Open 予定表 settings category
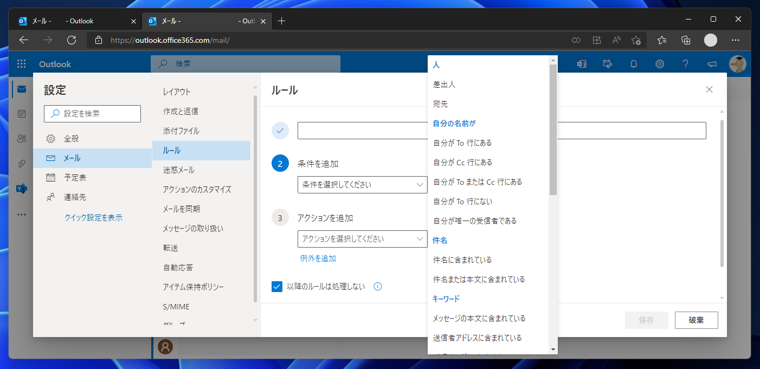This screenshot has width=760, height=369. click(92, 177)
